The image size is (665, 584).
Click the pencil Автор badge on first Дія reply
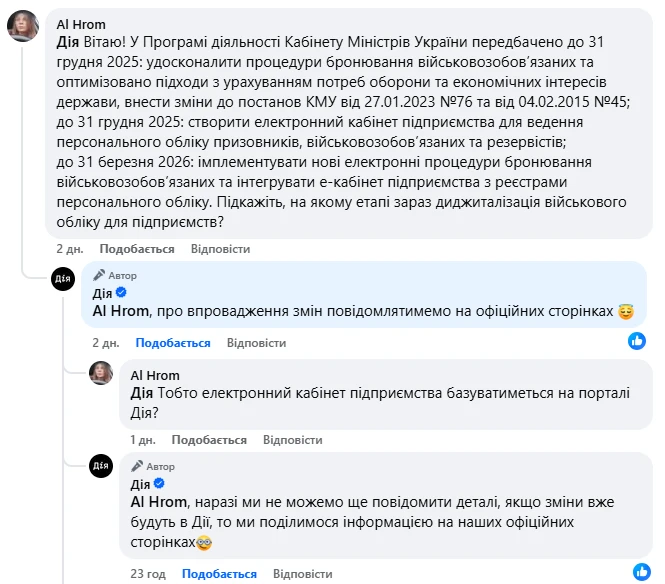point(115,275)
